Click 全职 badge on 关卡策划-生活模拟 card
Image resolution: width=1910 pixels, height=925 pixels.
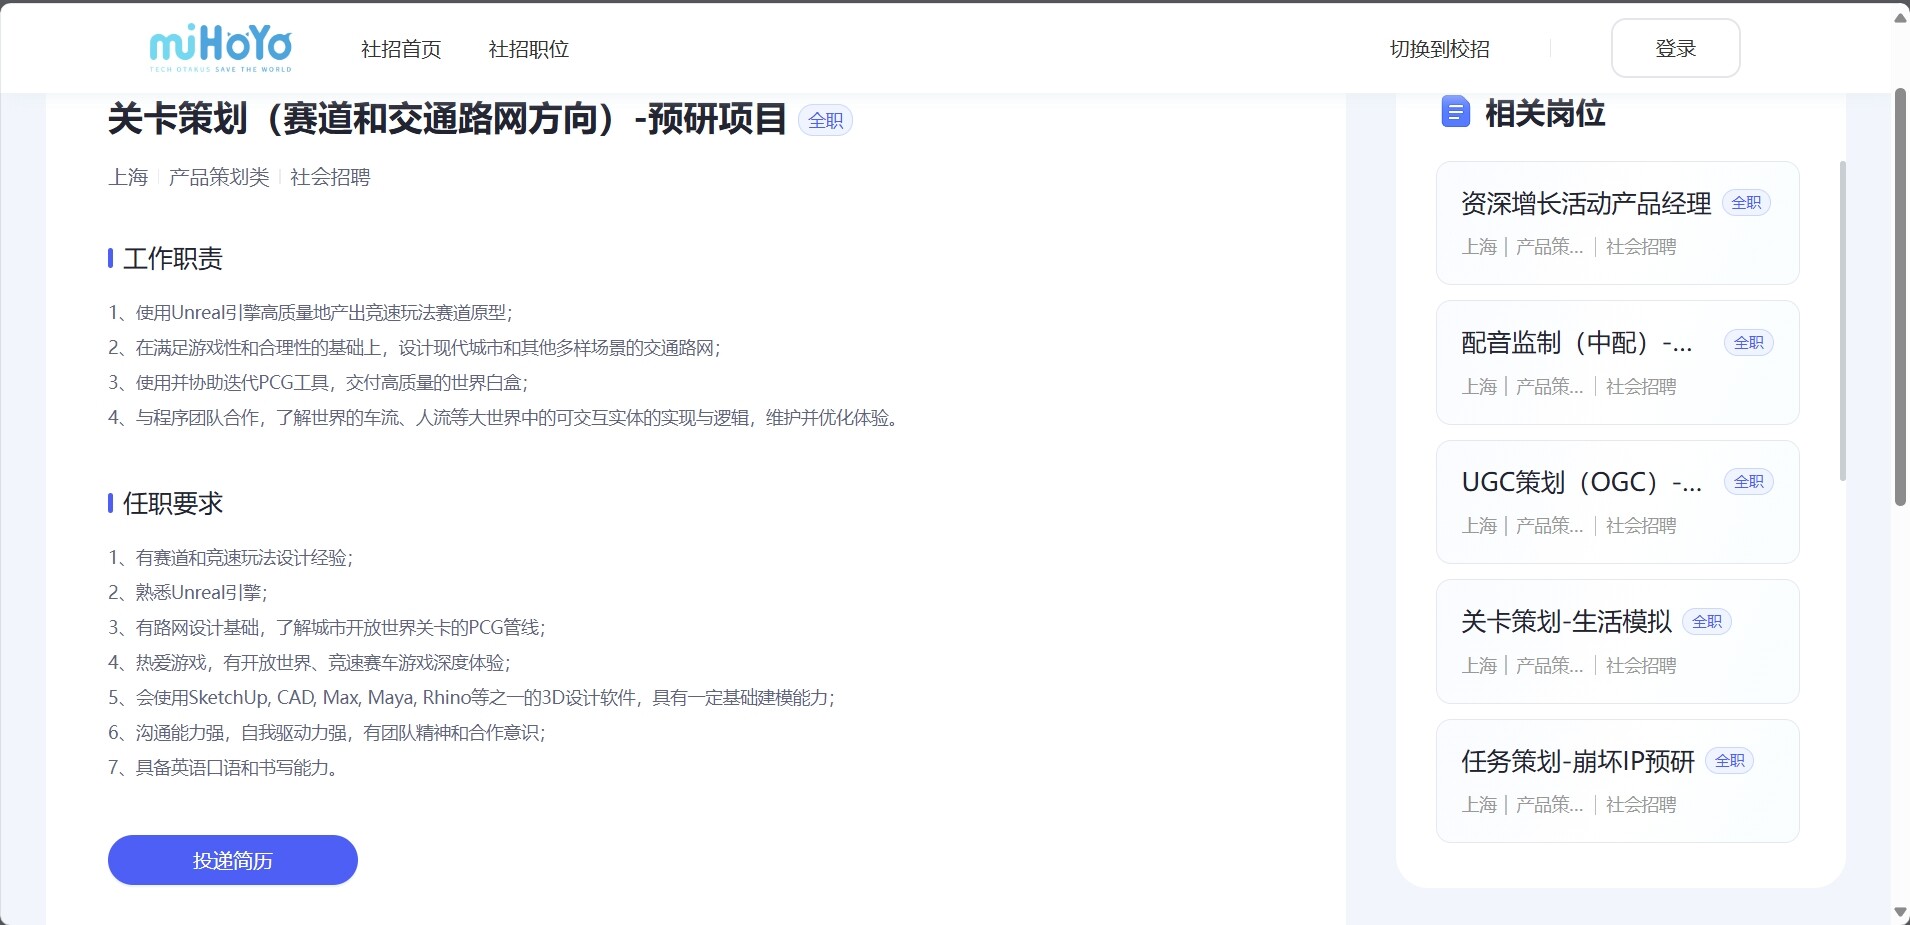coord(1706,622)
